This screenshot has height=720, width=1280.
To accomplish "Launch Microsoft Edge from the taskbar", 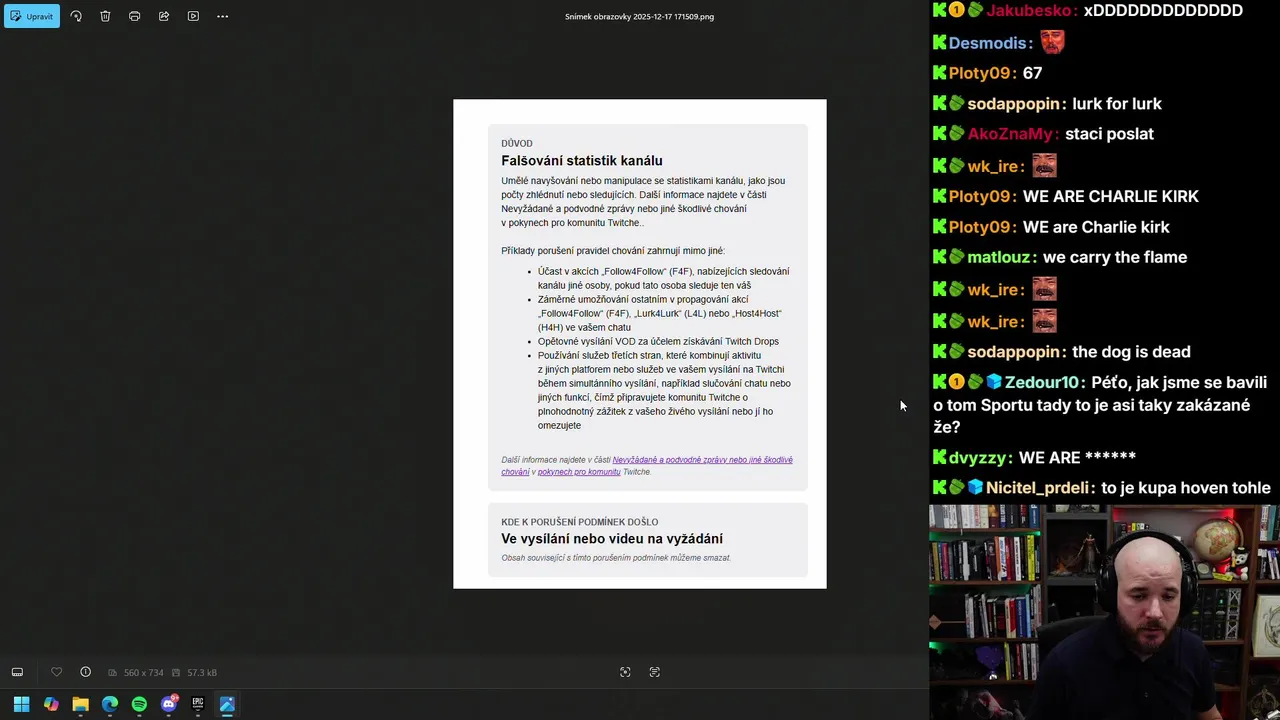I will point(109,704).
